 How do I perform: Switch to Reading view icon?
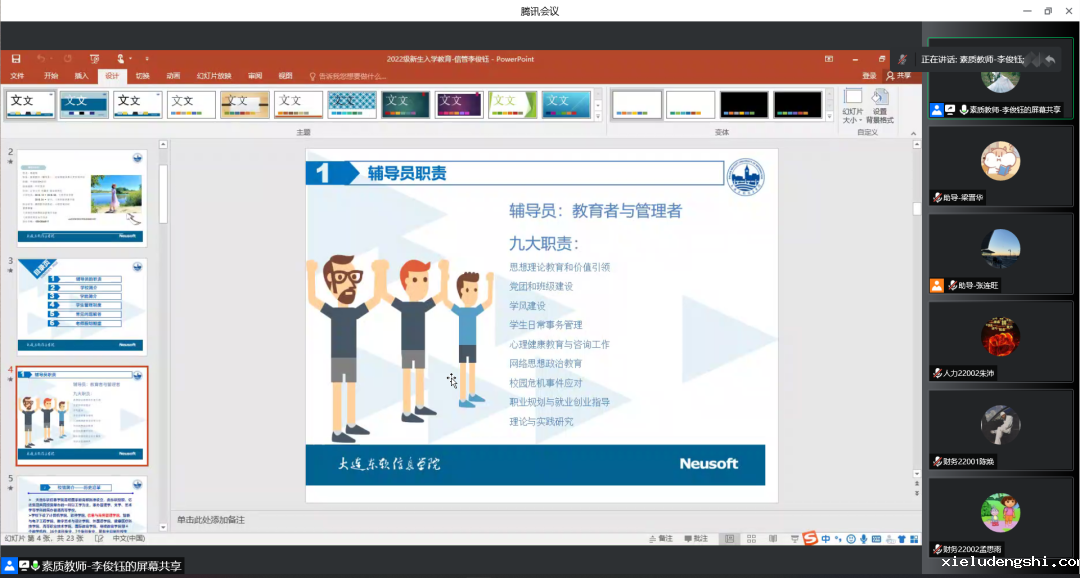click(x=771, y=539)
